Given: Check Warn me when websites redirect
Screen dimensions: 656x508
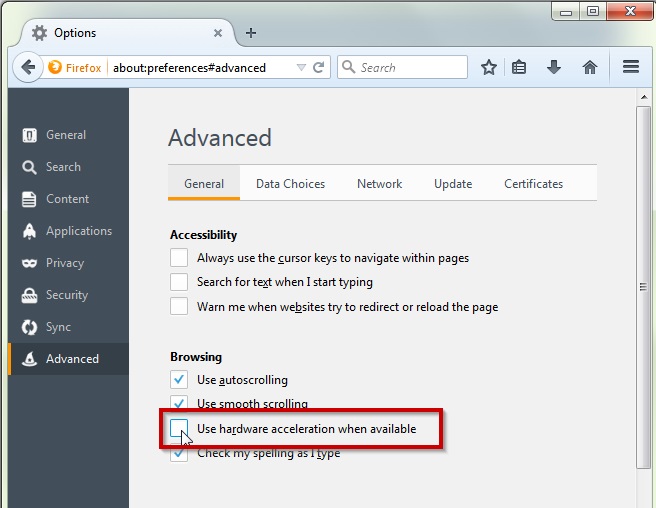Looking at the screenshot, I should [x=179, y=307].
